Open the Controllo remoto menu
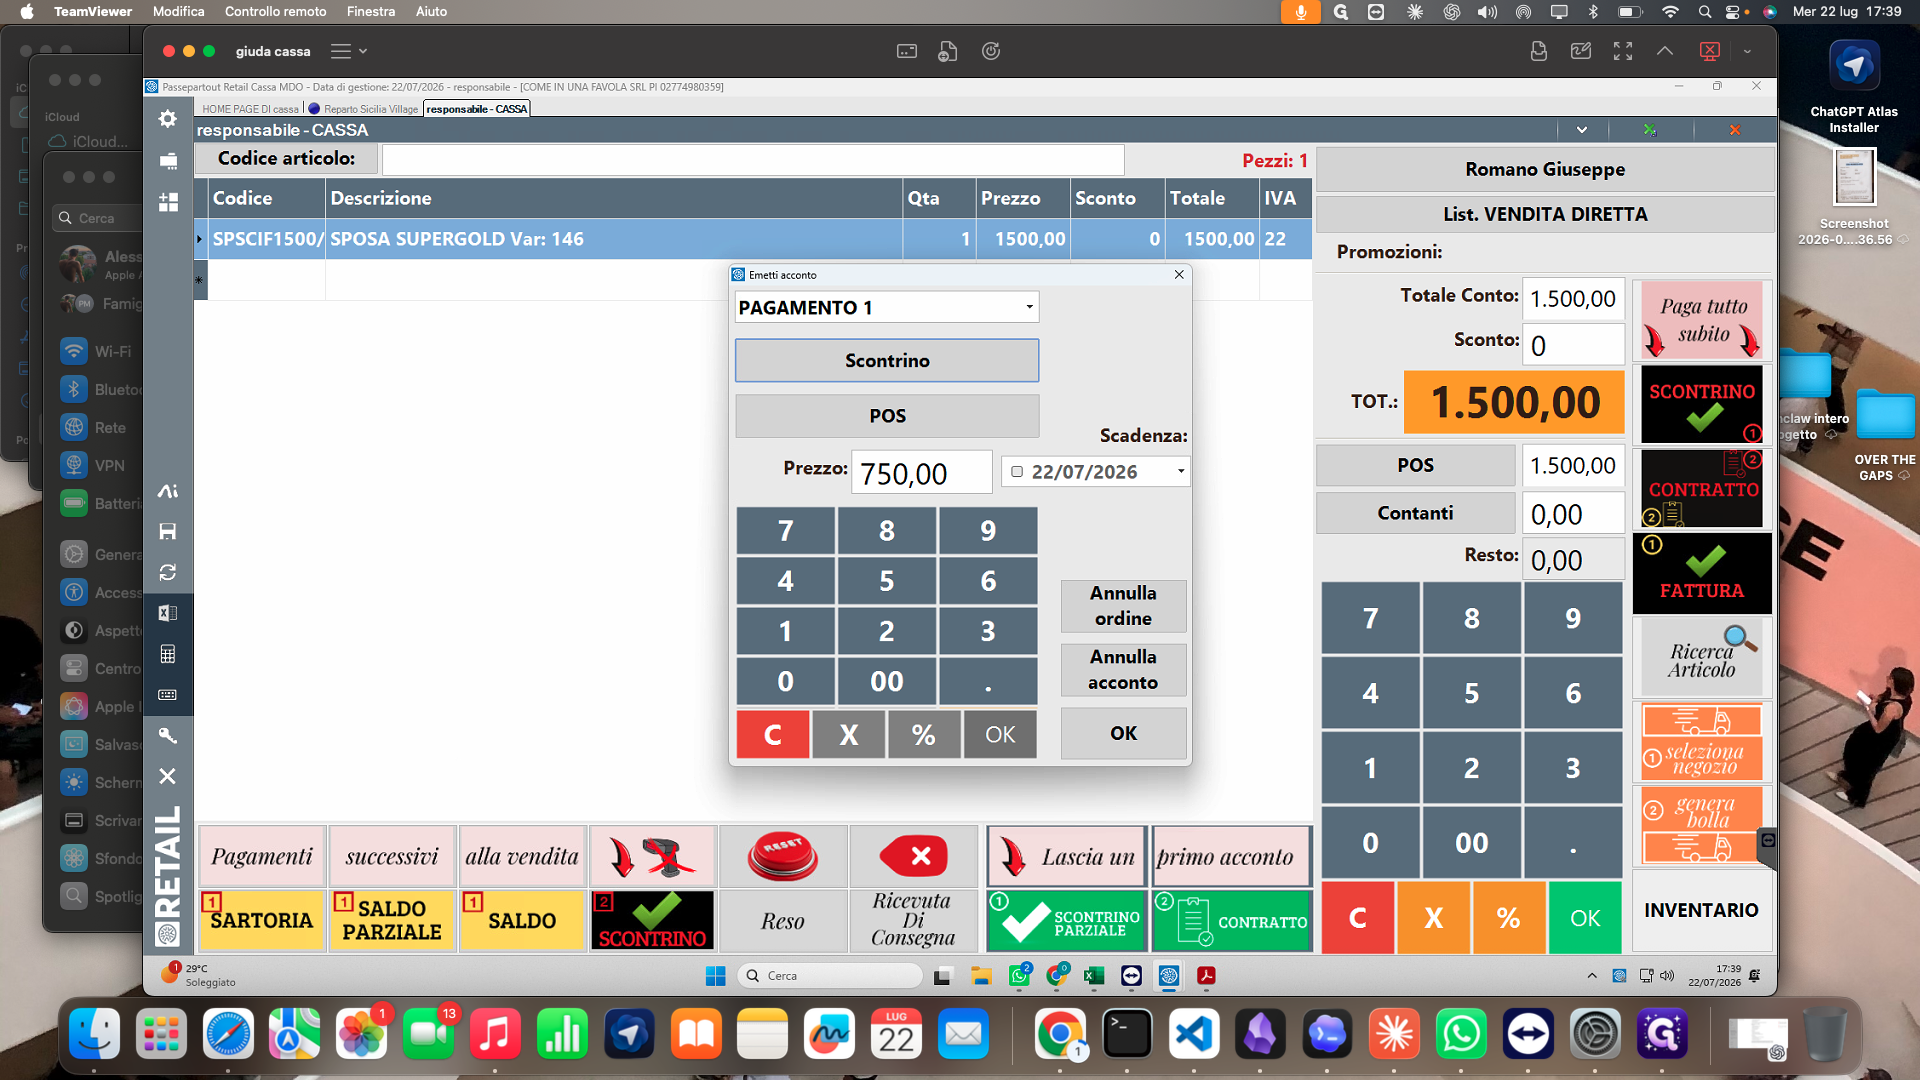Viewport: 1920px width, 1080px height. 275,11
